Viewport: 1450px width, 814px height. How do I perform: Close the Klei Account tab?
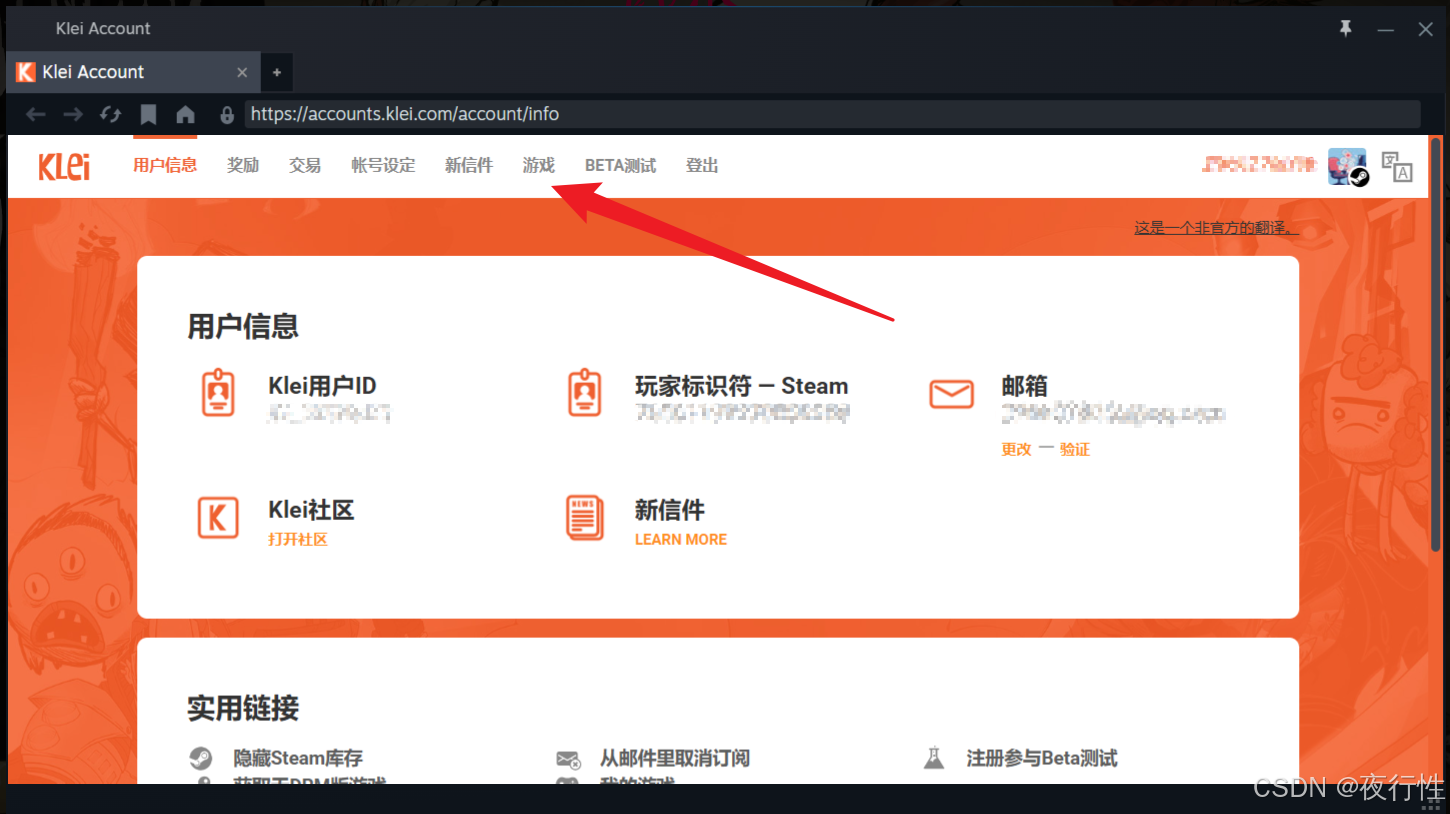pyautogui.click(x=242, y=72)
